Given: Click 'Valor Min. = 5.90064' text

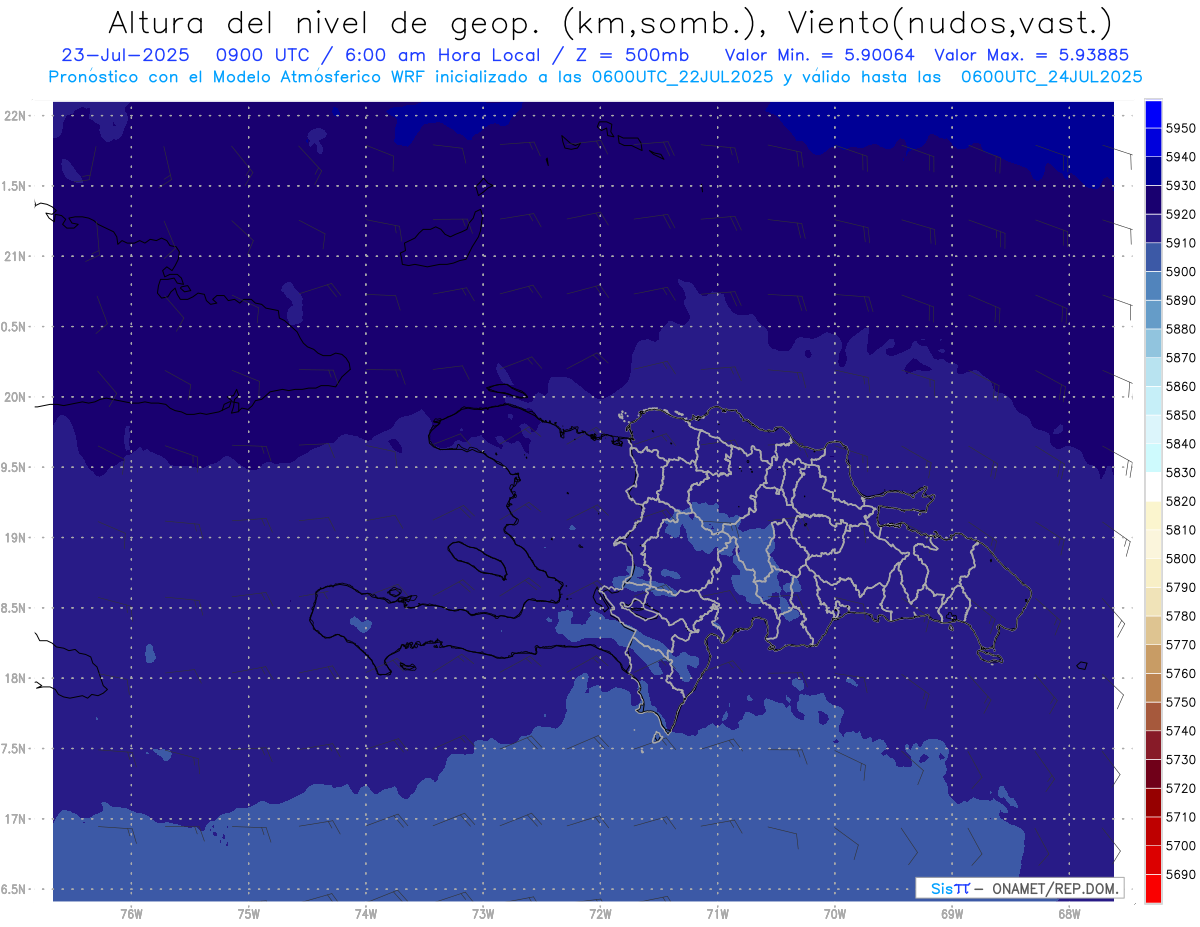Looking at the screenshot, I should (819, 55).
